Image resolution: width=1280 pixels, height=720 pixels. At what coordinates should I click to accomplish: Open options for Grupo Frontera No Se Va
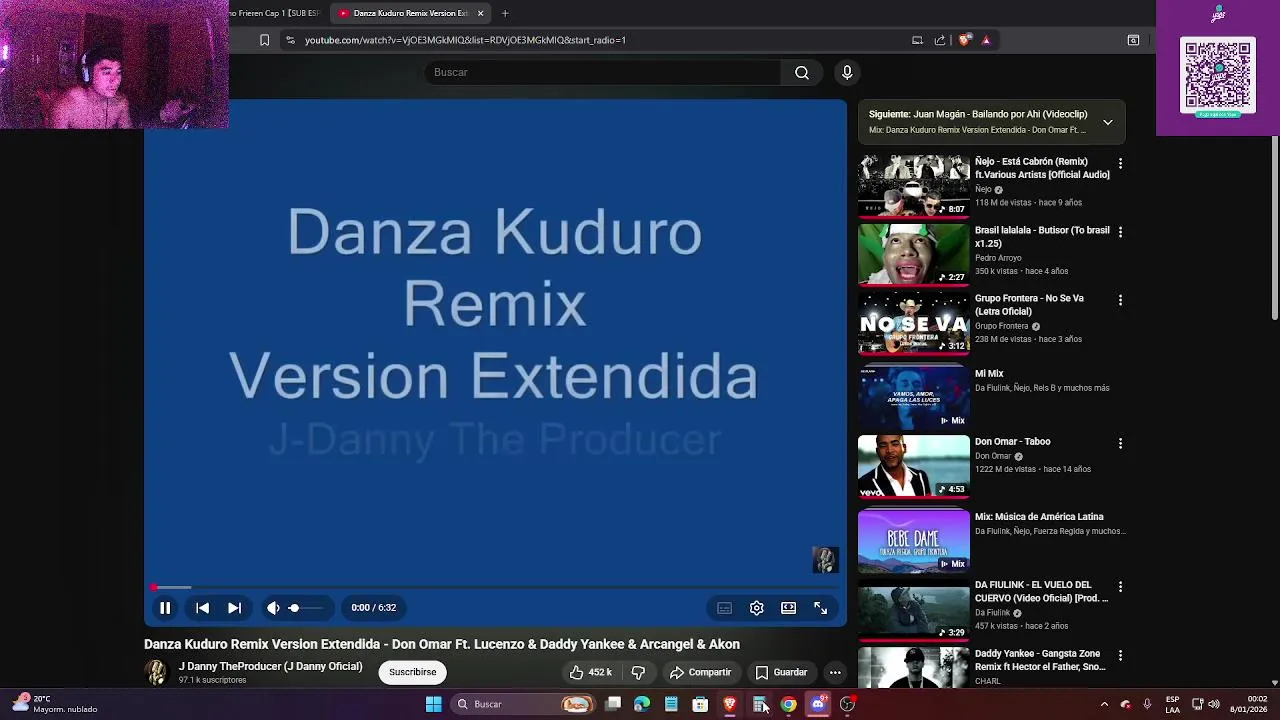click(1120, 300)
